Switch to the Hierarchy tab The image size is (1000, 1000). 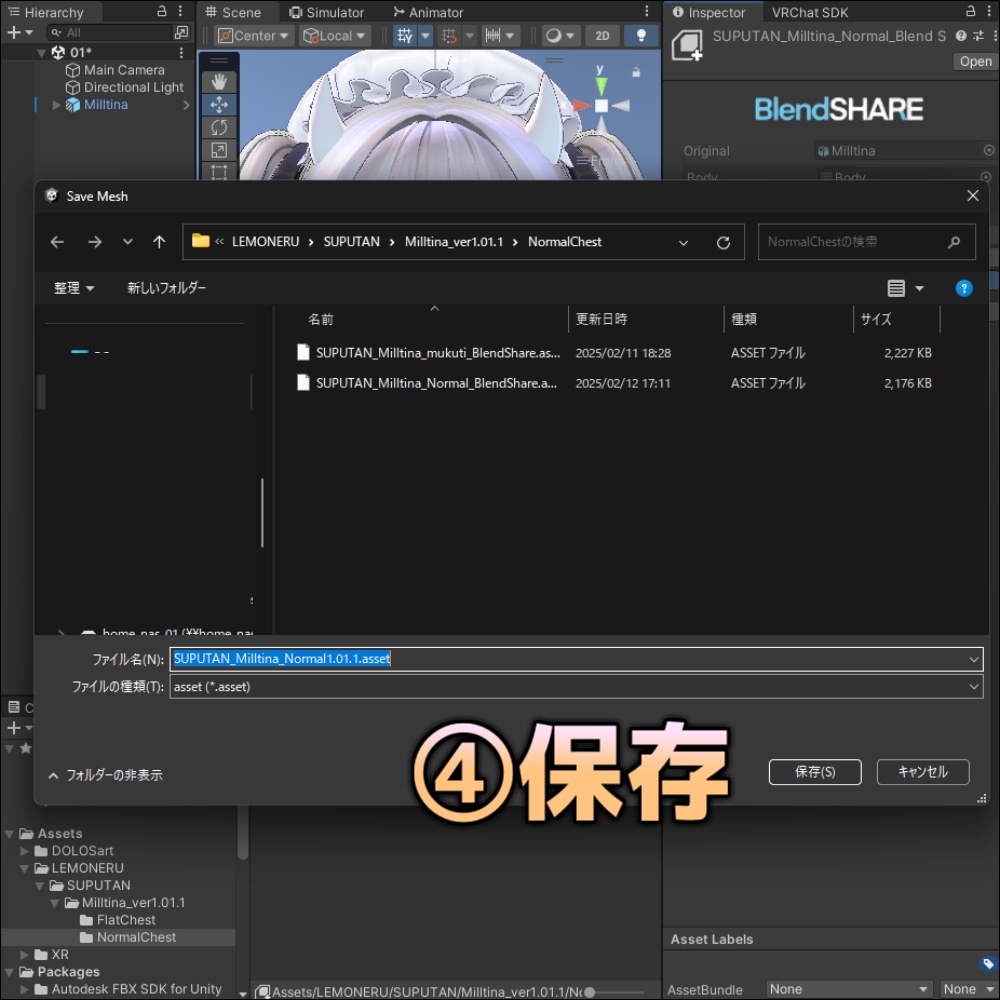tap(46, 12)
